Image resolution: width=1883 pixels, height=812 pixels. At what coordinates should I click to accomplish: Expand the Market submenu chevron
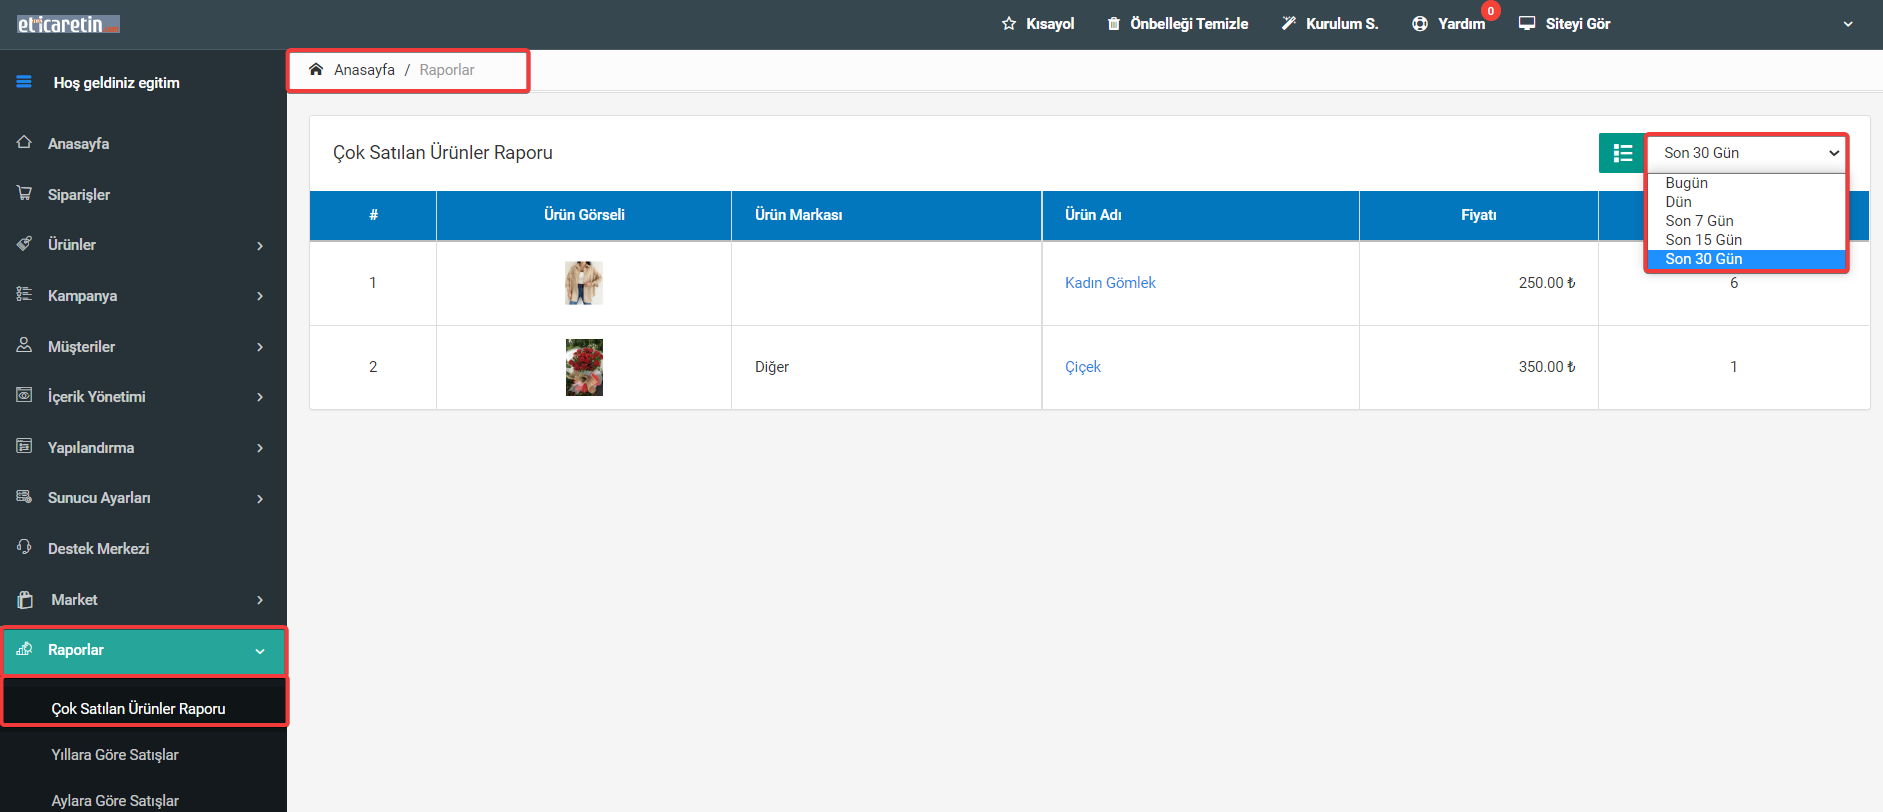click(260, 600)
